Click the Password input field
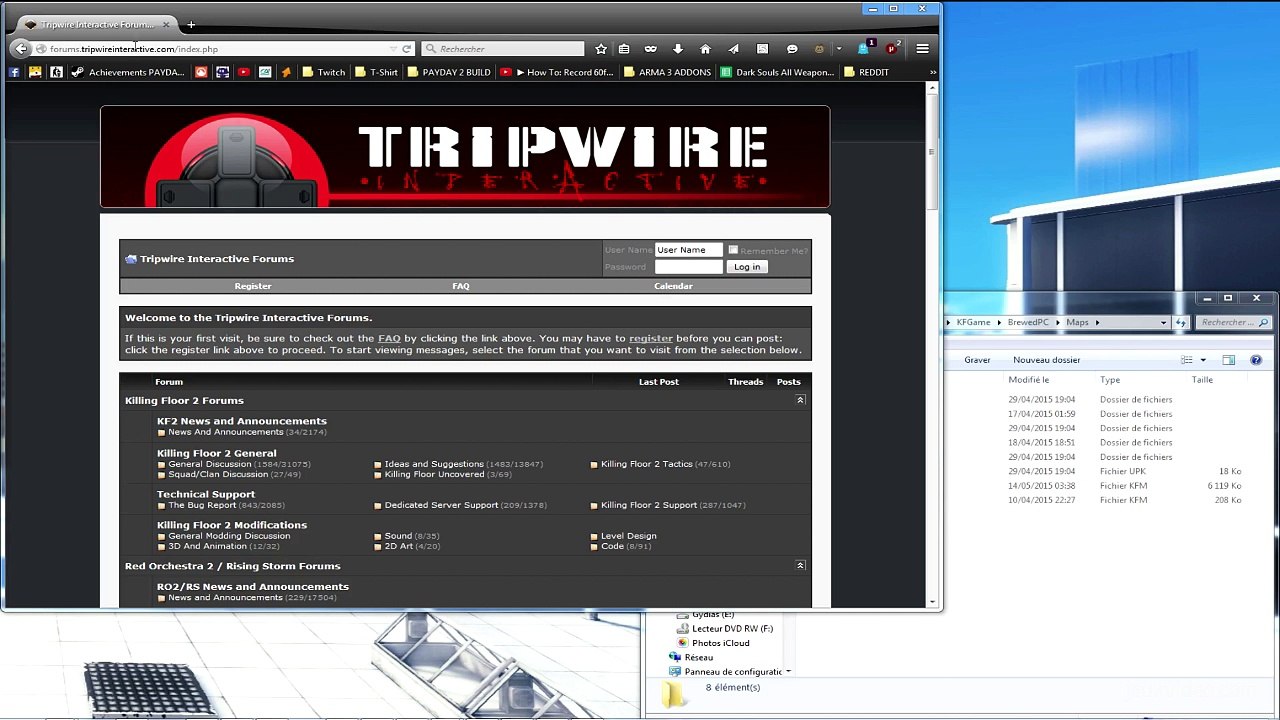 pos(688,267)
